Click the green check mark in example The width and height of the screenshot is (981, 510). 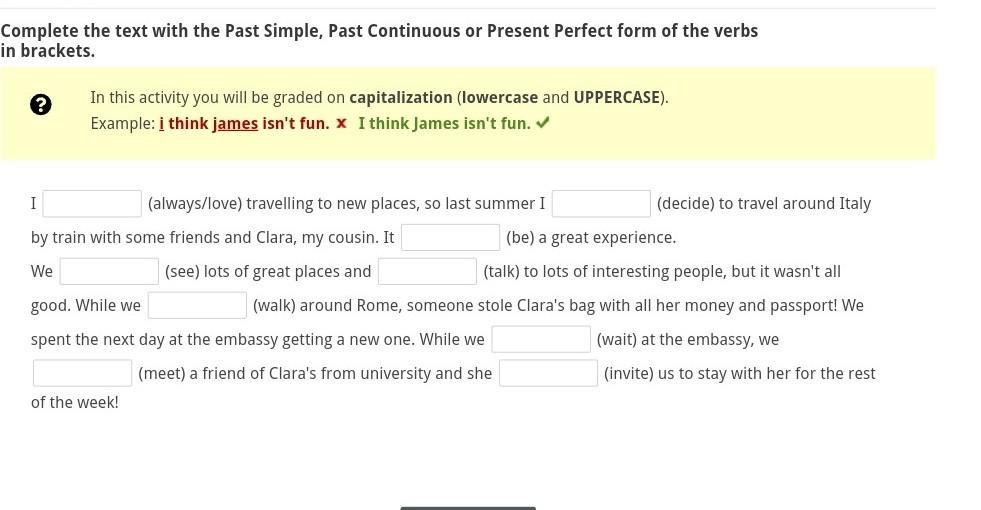pos(542,123)
